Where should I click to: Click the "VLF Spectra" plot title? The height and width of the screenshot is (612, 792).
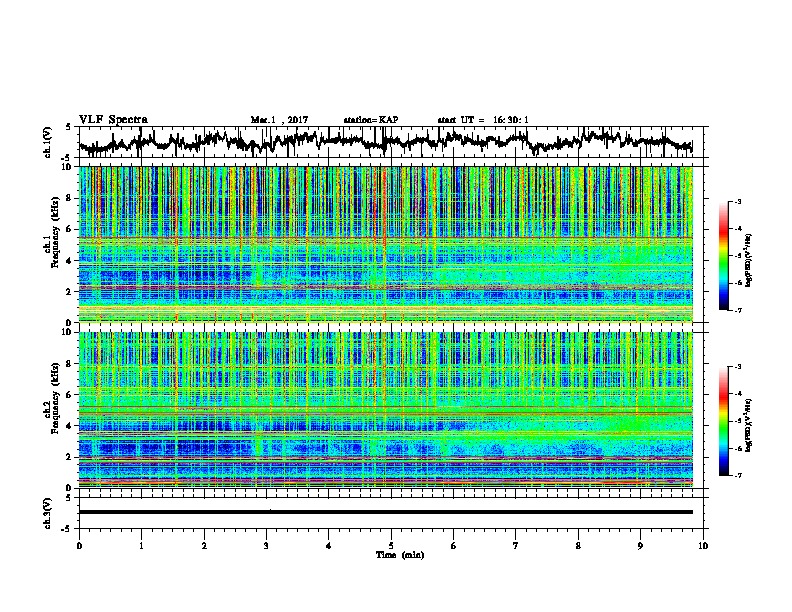click(x=113, y=120)
